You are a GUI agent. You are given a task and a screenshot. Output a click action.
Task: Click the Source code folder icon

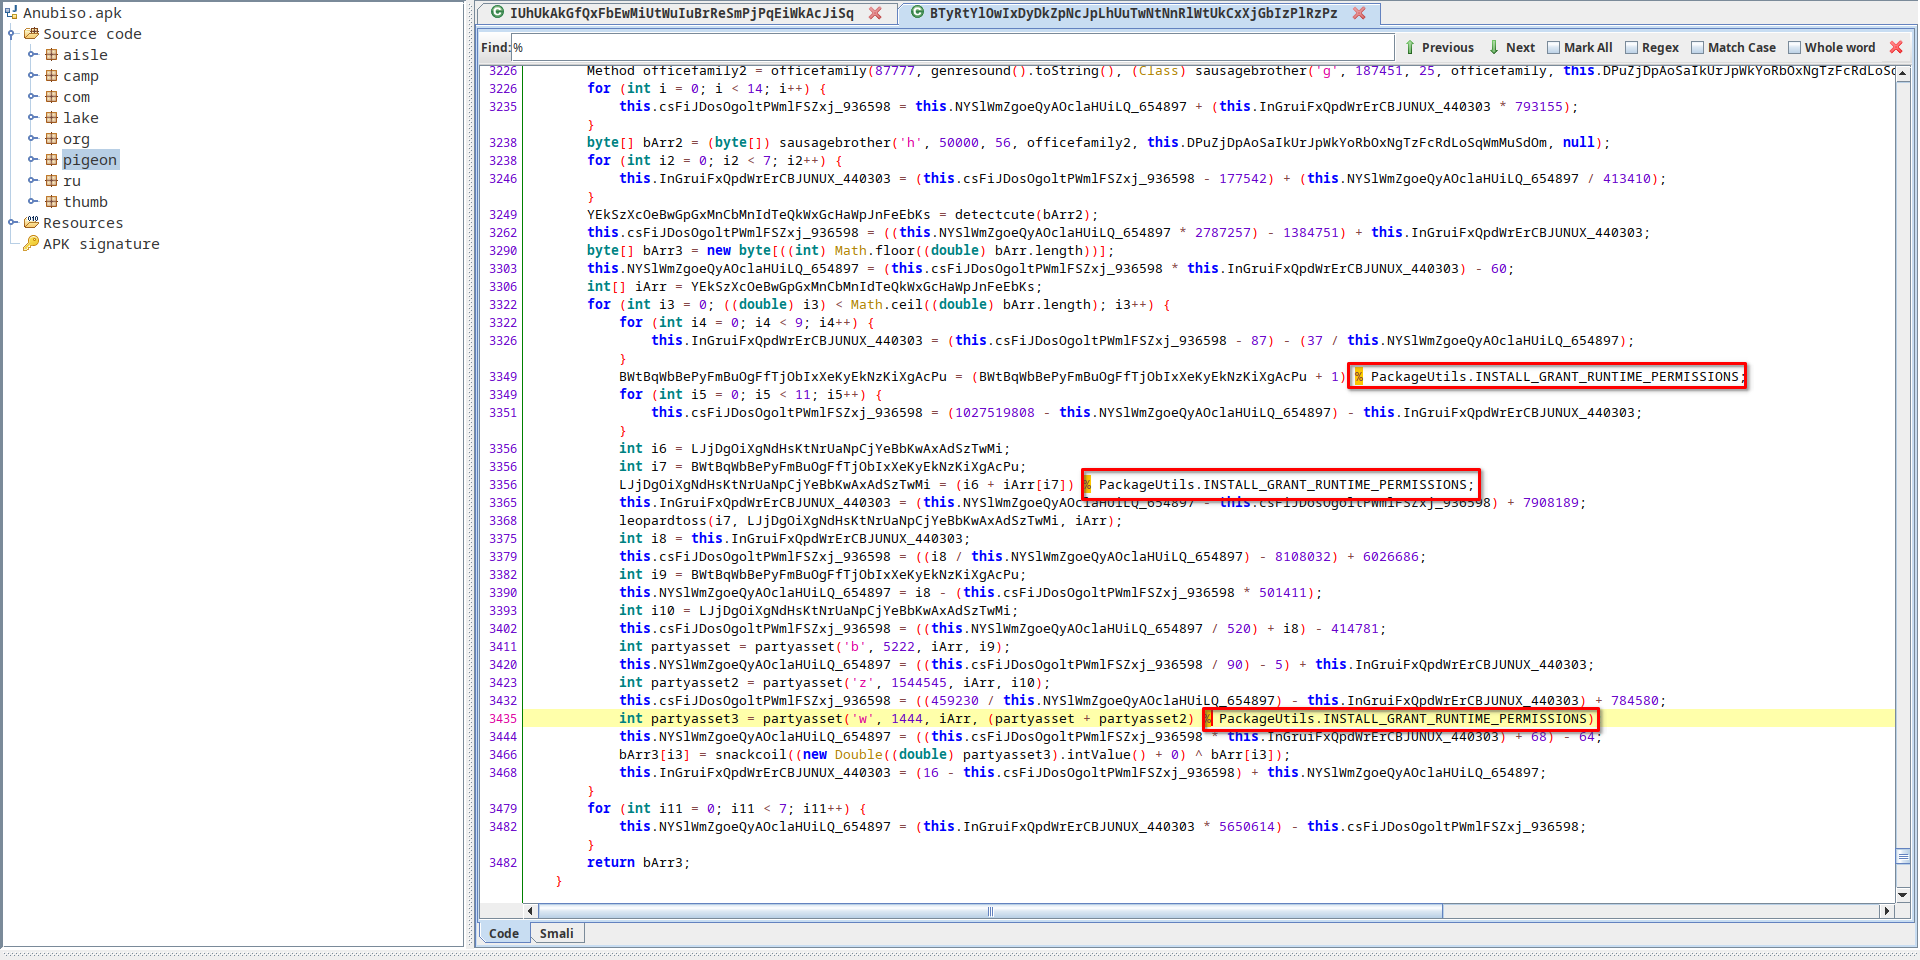[31, 34]
